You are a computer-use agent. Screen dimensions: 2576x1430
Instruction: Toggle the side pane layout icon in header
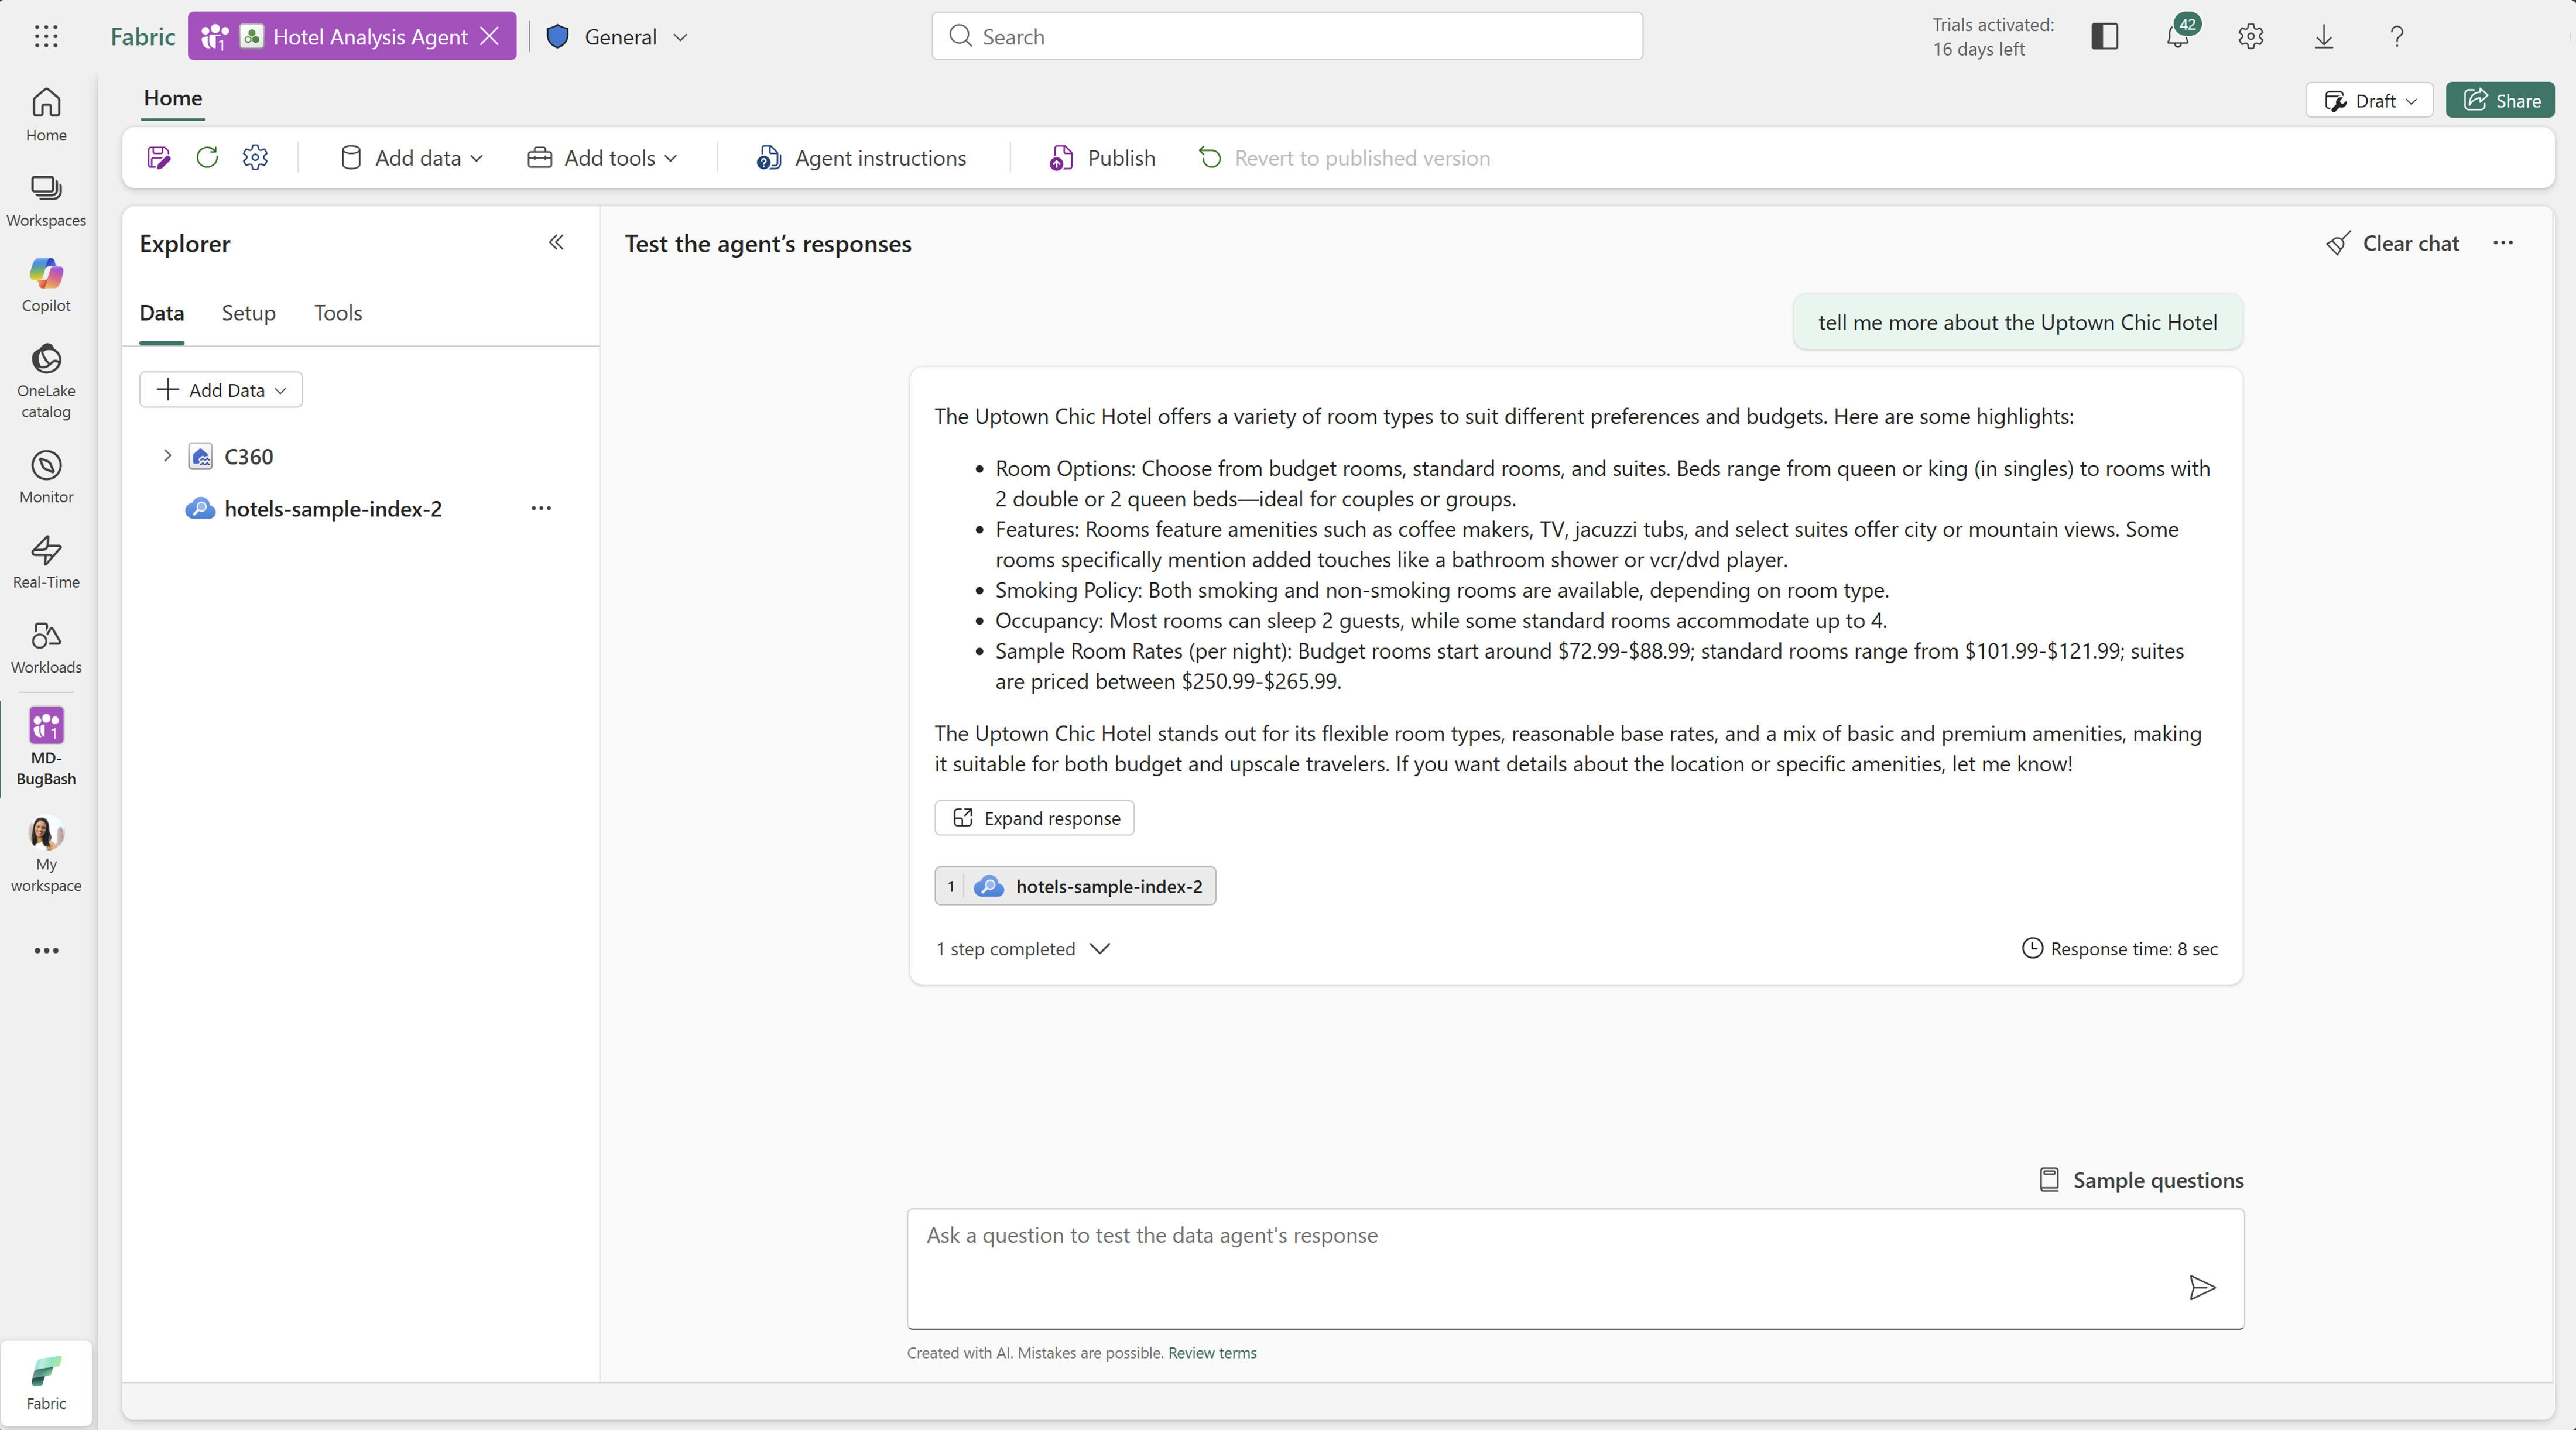pyautogui.click(x=2105, y=37)
